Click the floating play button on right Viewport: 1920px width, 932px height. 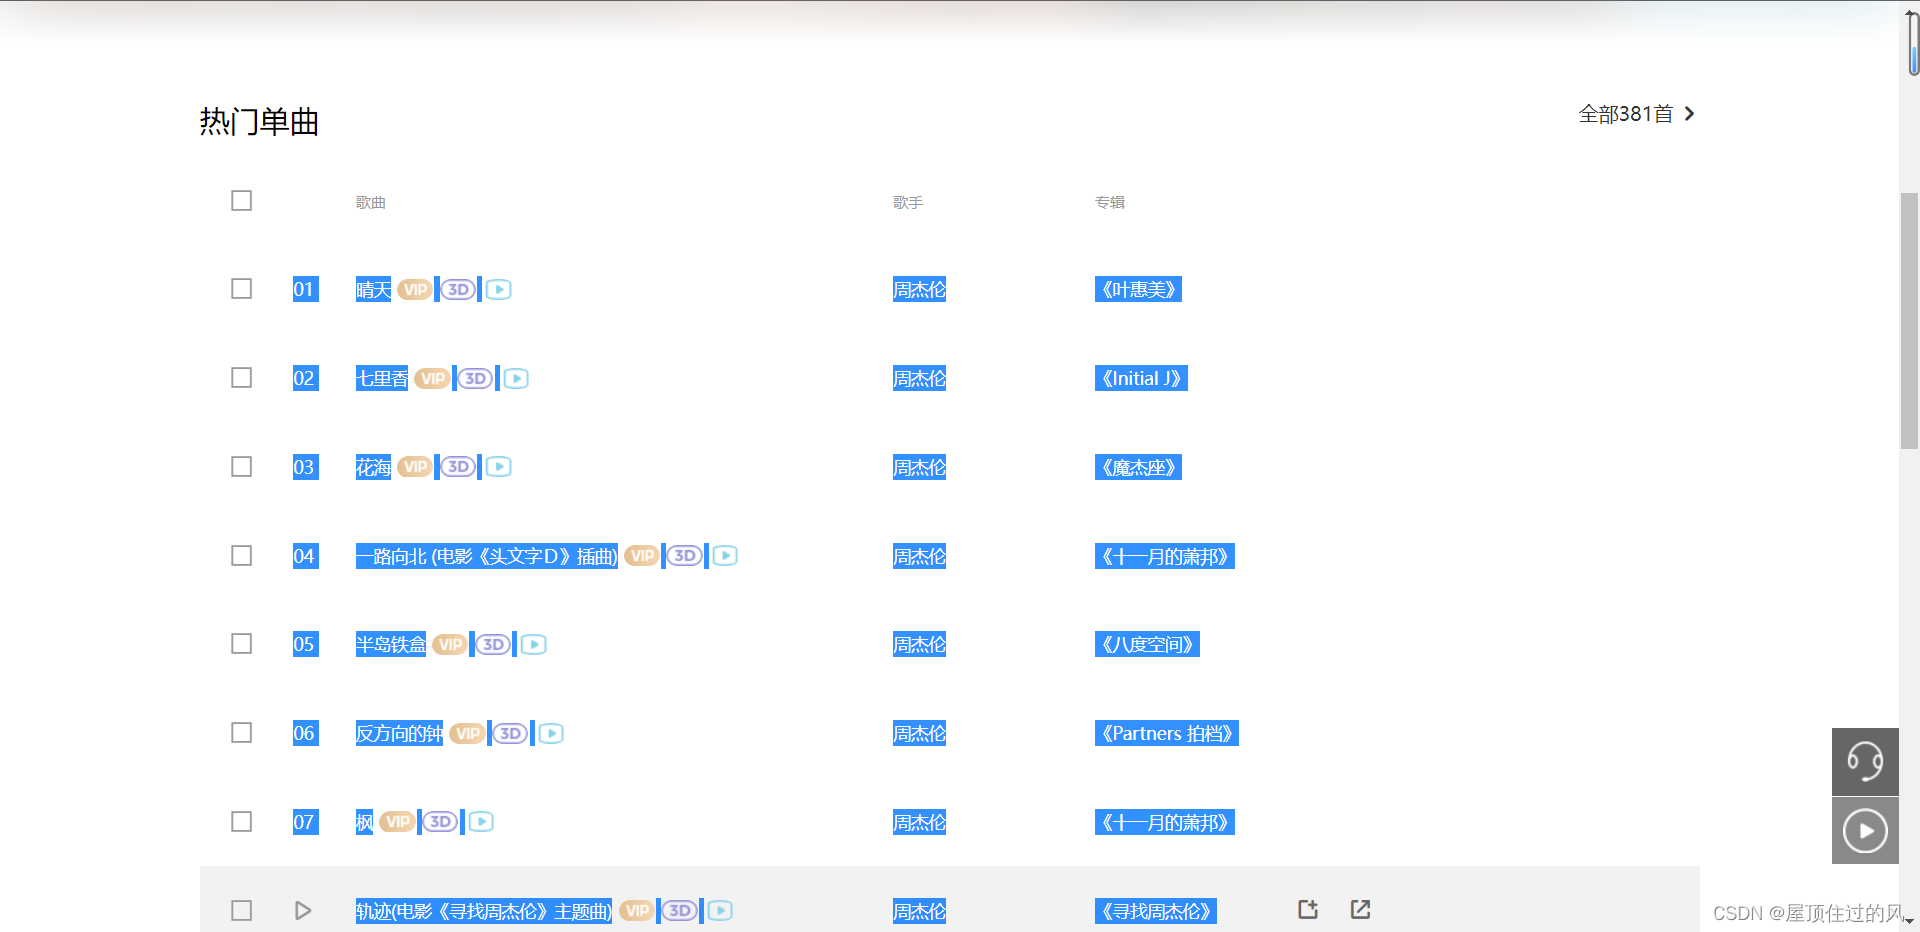[x=1865, y=831]
